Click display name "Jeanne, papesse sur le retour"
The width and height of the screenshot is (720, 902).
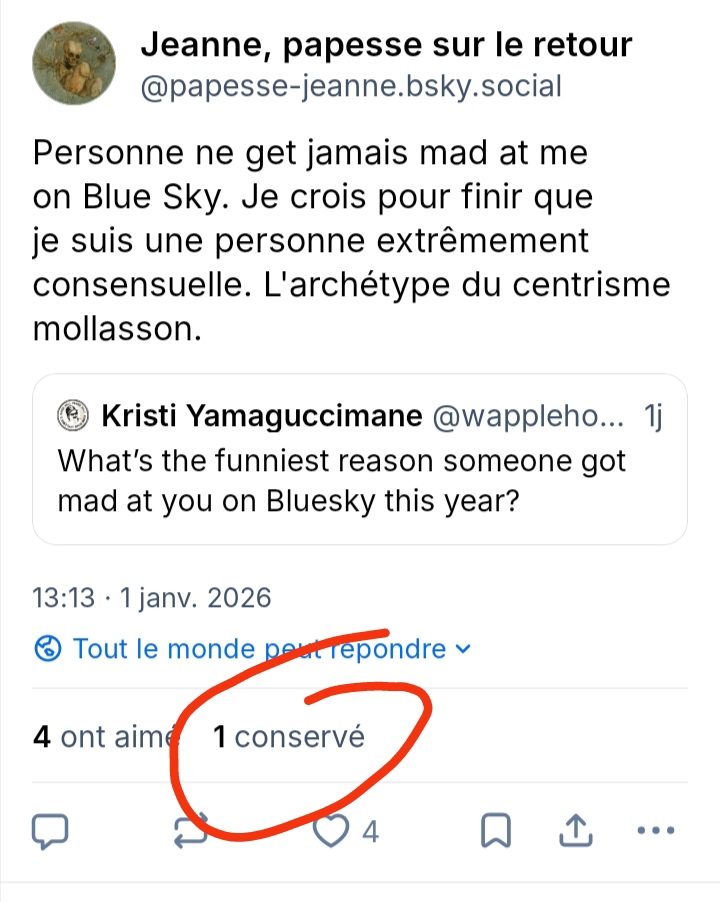click(x=386, y=44)
